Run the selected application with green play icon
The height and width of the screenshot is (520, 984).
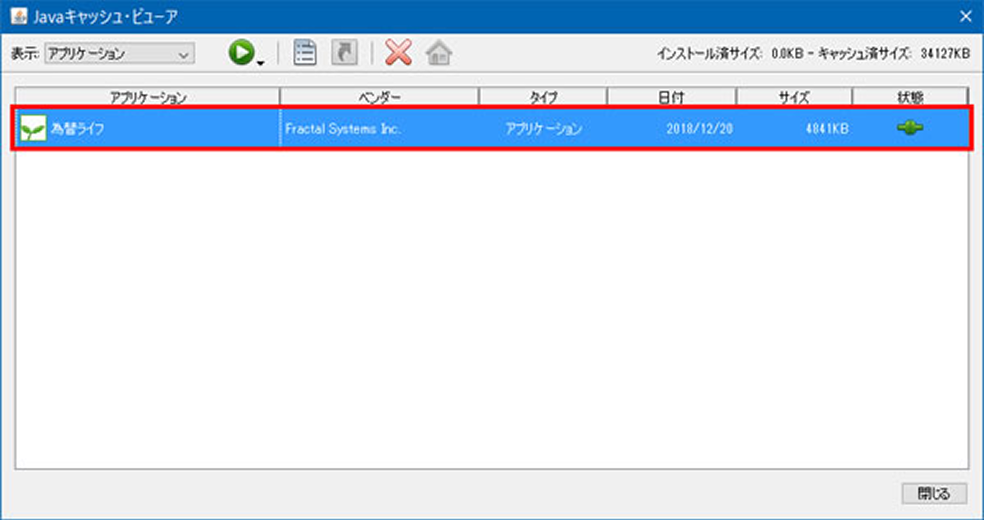241,53
